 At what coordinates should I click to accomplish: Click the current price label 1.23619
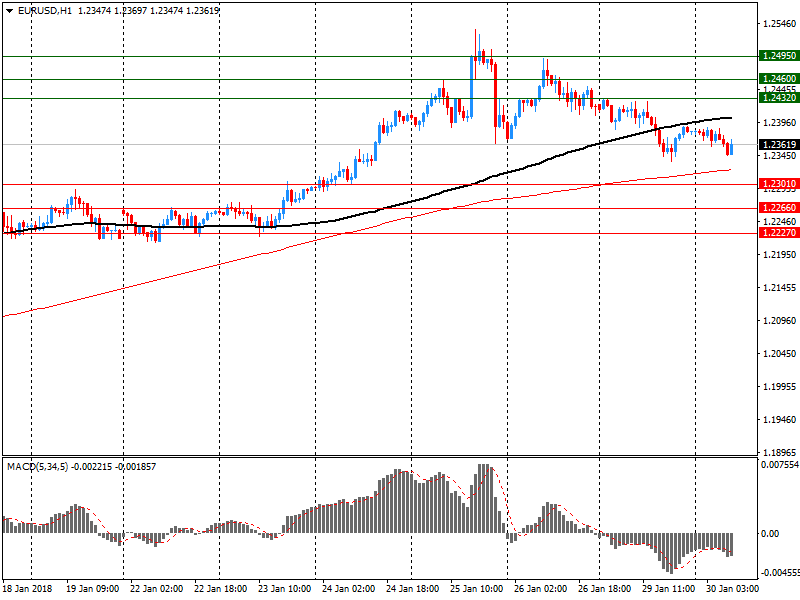point(779,145)
